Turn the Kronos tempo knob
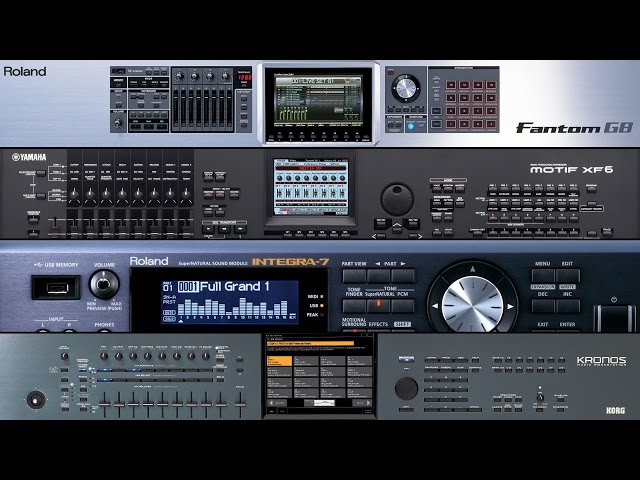The width and height of the screenshot is (640, 480). point(540,397)
